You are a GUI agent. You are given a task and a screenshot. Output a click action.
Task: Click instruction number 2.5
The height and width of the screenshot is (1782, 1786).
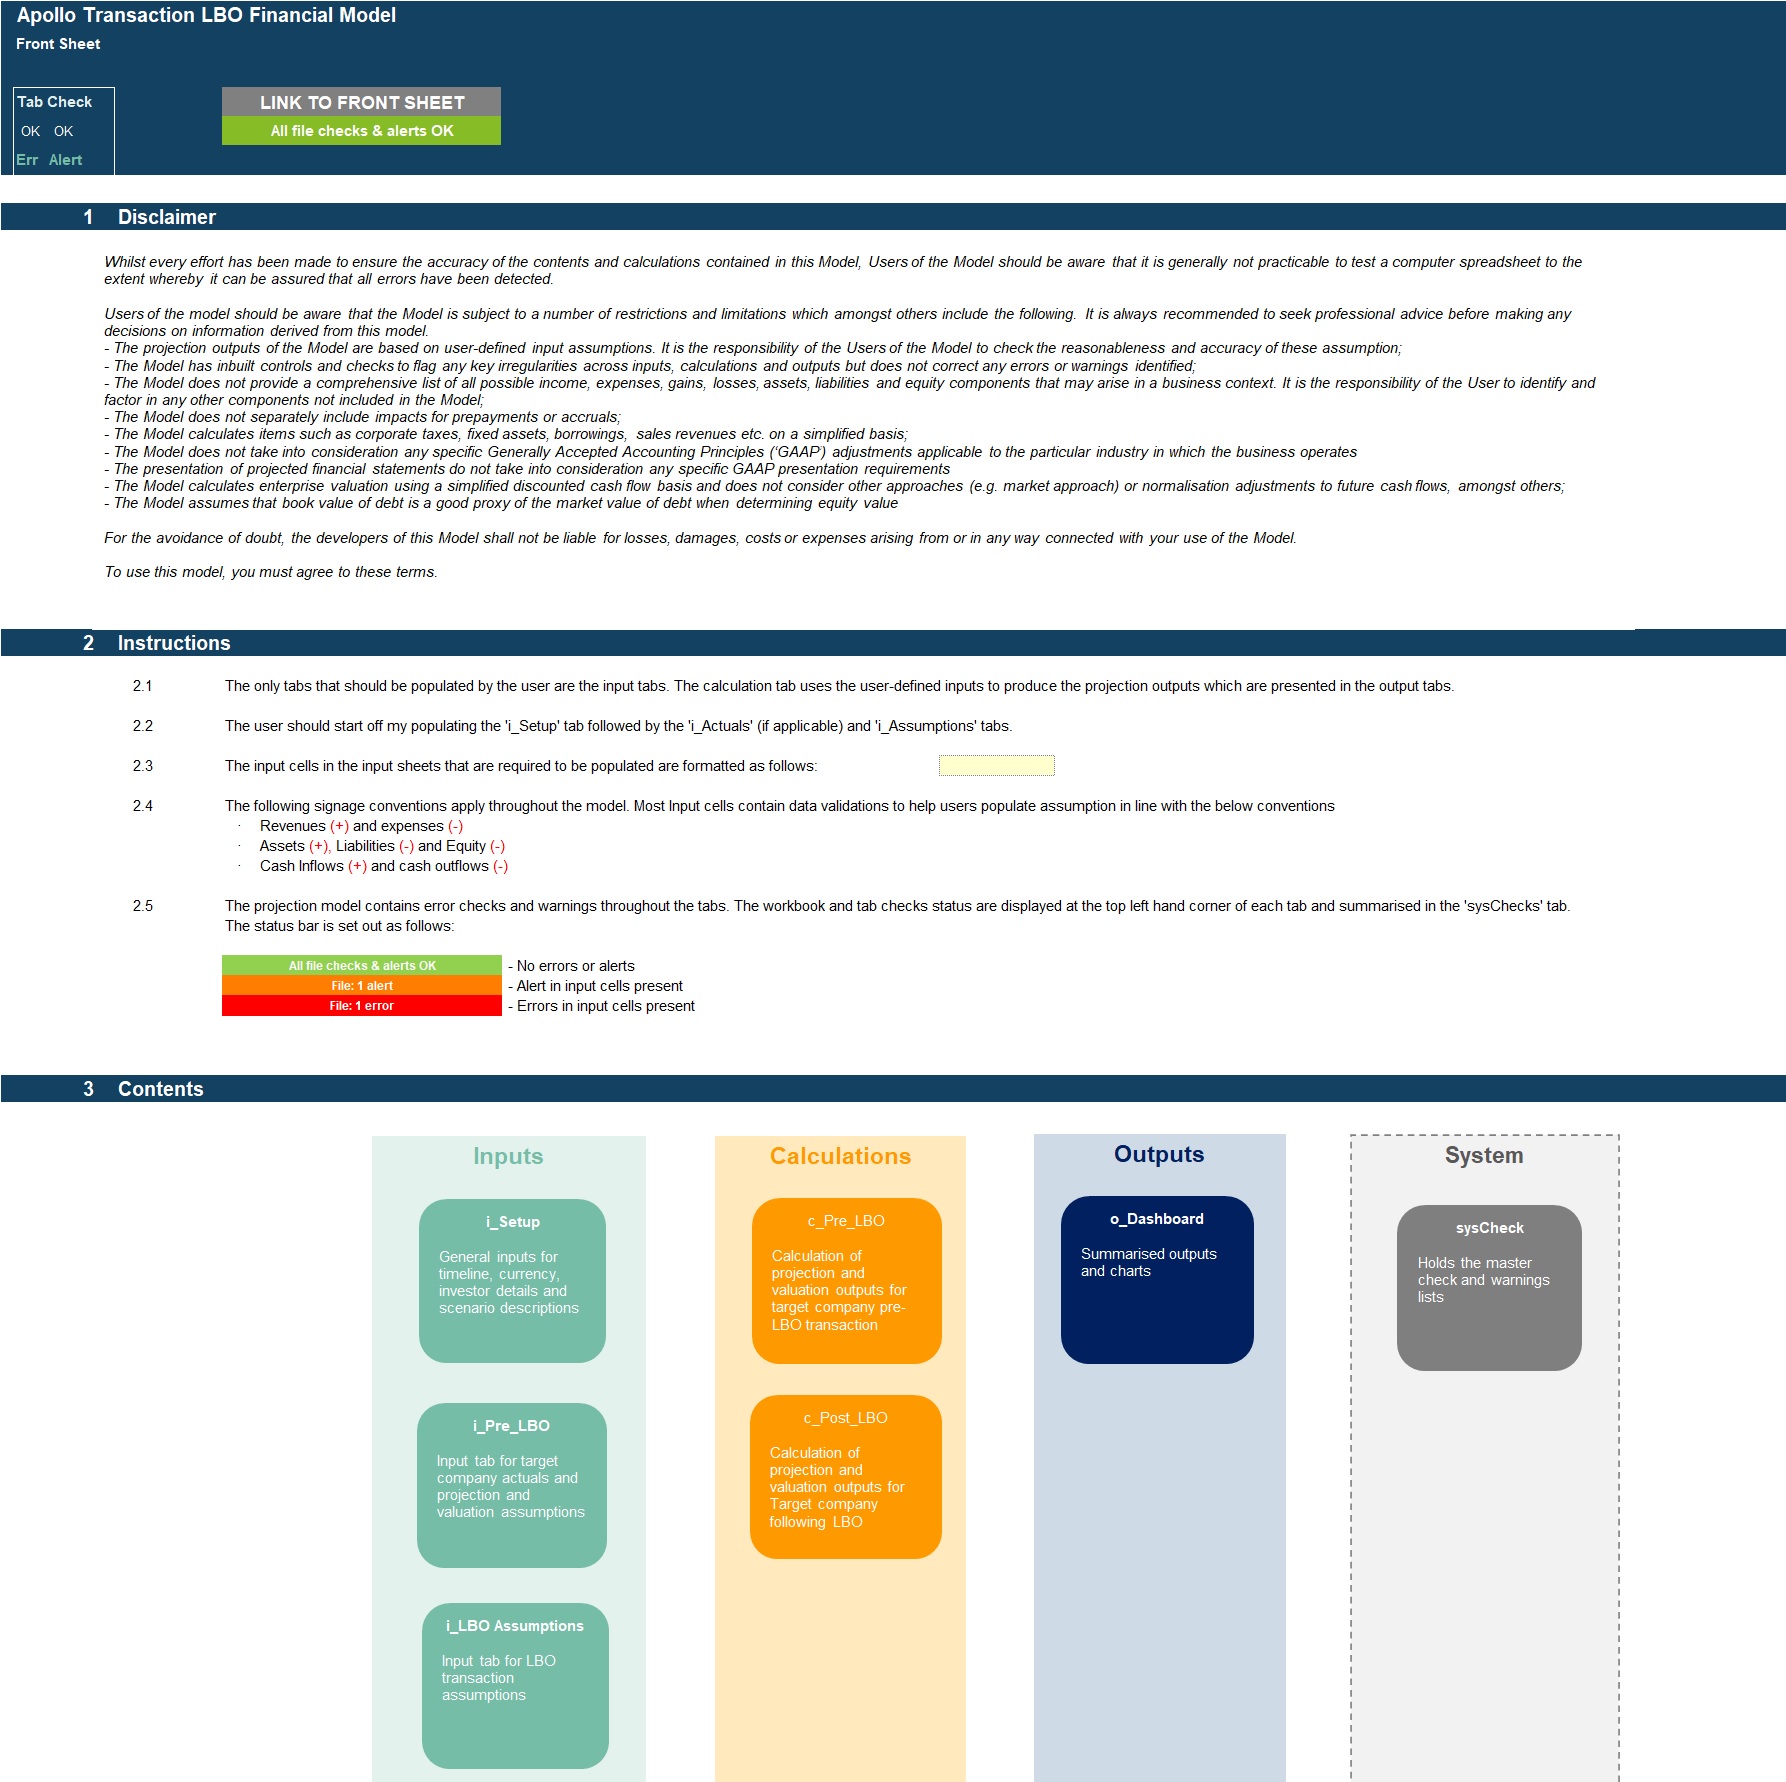coord(143,906)
